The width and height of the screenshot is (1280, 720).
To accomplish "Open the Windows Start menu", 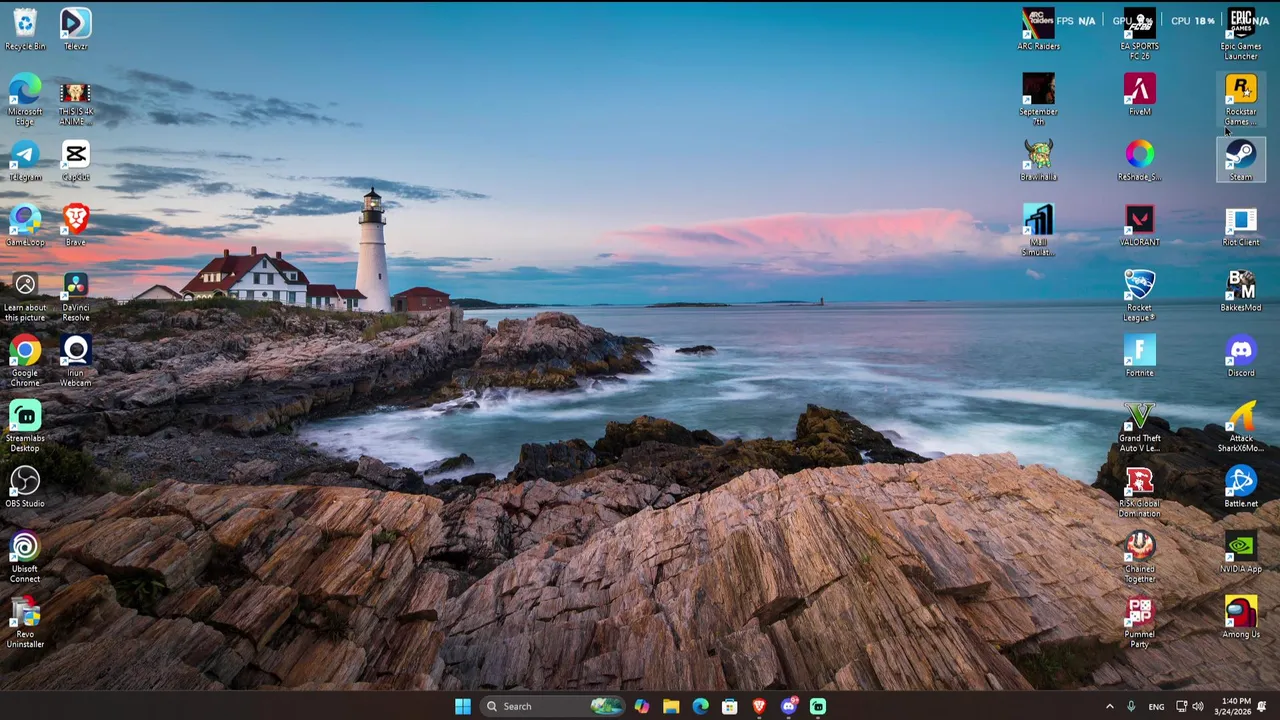I will (x=462, y=706).
